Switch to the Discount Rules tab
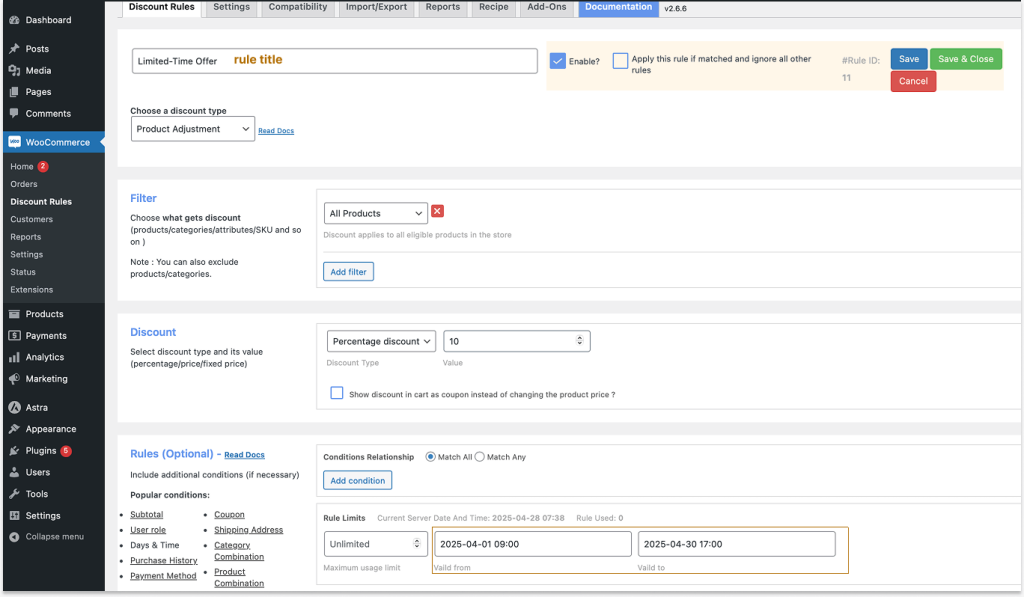This screenshot has height=597, width=1024. click(162, 7)
